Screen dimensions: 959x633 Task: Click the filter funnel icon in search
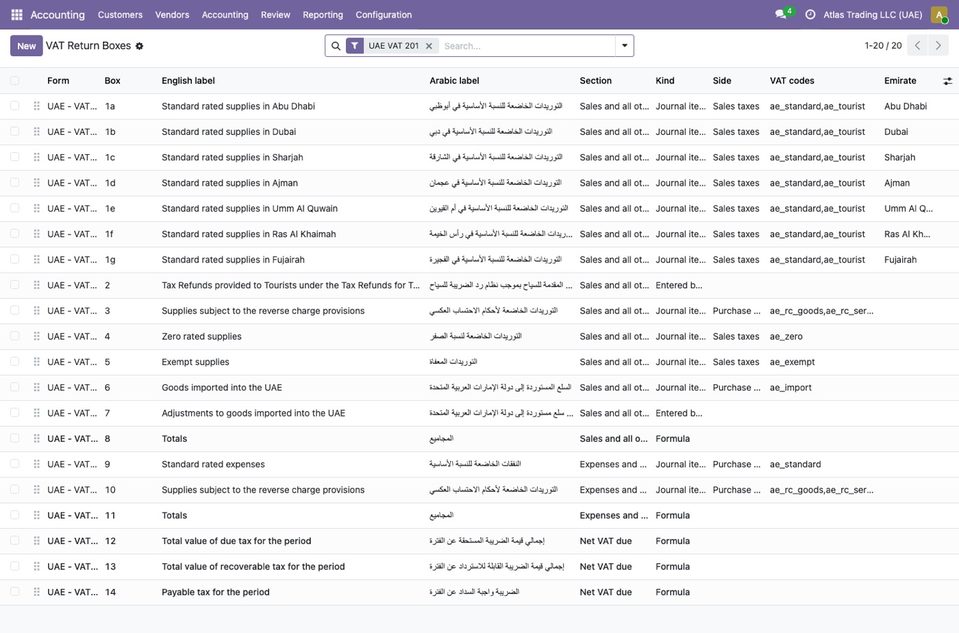[355, 46]
